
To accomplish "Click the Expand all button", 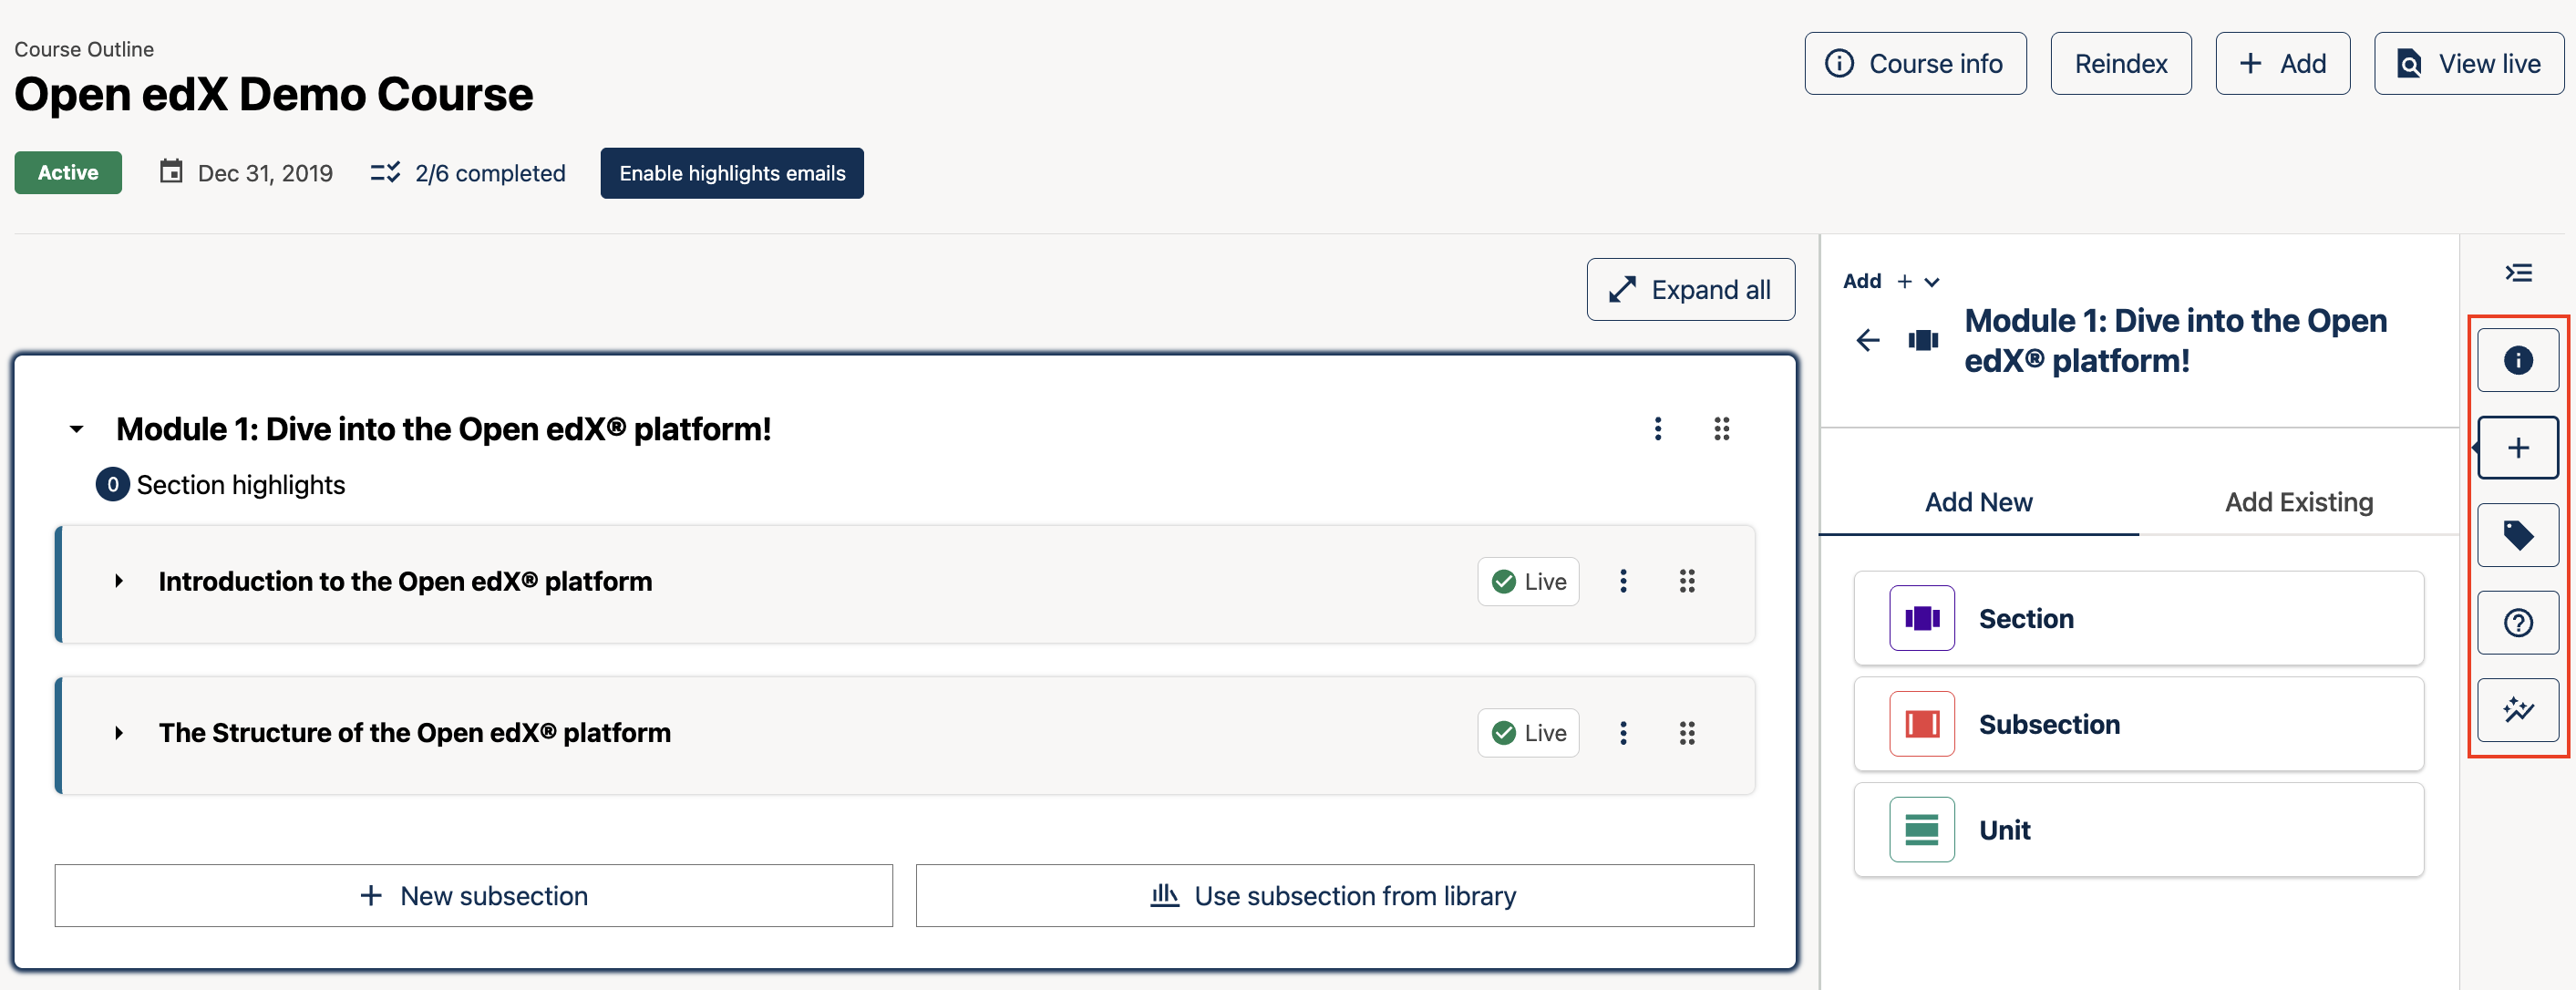I will (1690, 290).
